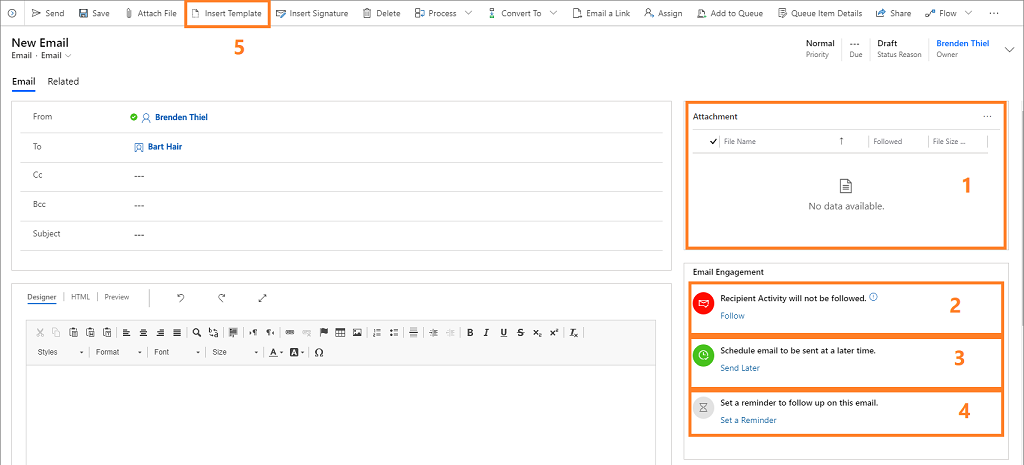The image size is (1024, 465).
Task: Toggle bold formatting
Action: click(470, 332)
